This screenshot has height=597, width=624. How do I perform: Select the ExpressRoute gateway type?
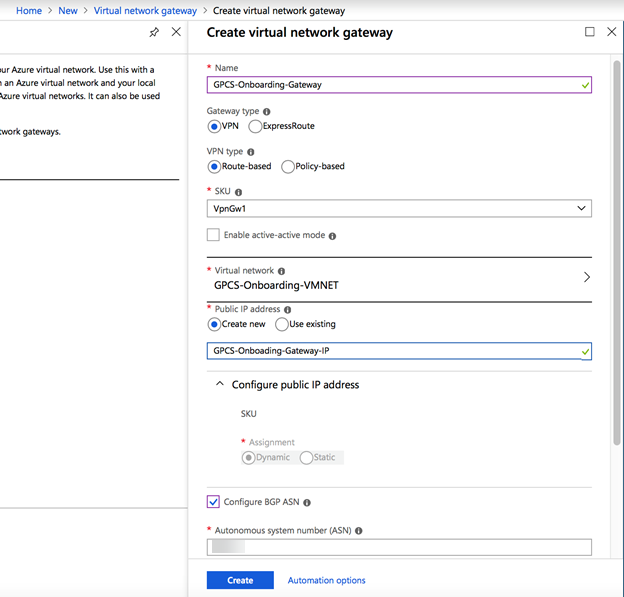coord(256,127)
